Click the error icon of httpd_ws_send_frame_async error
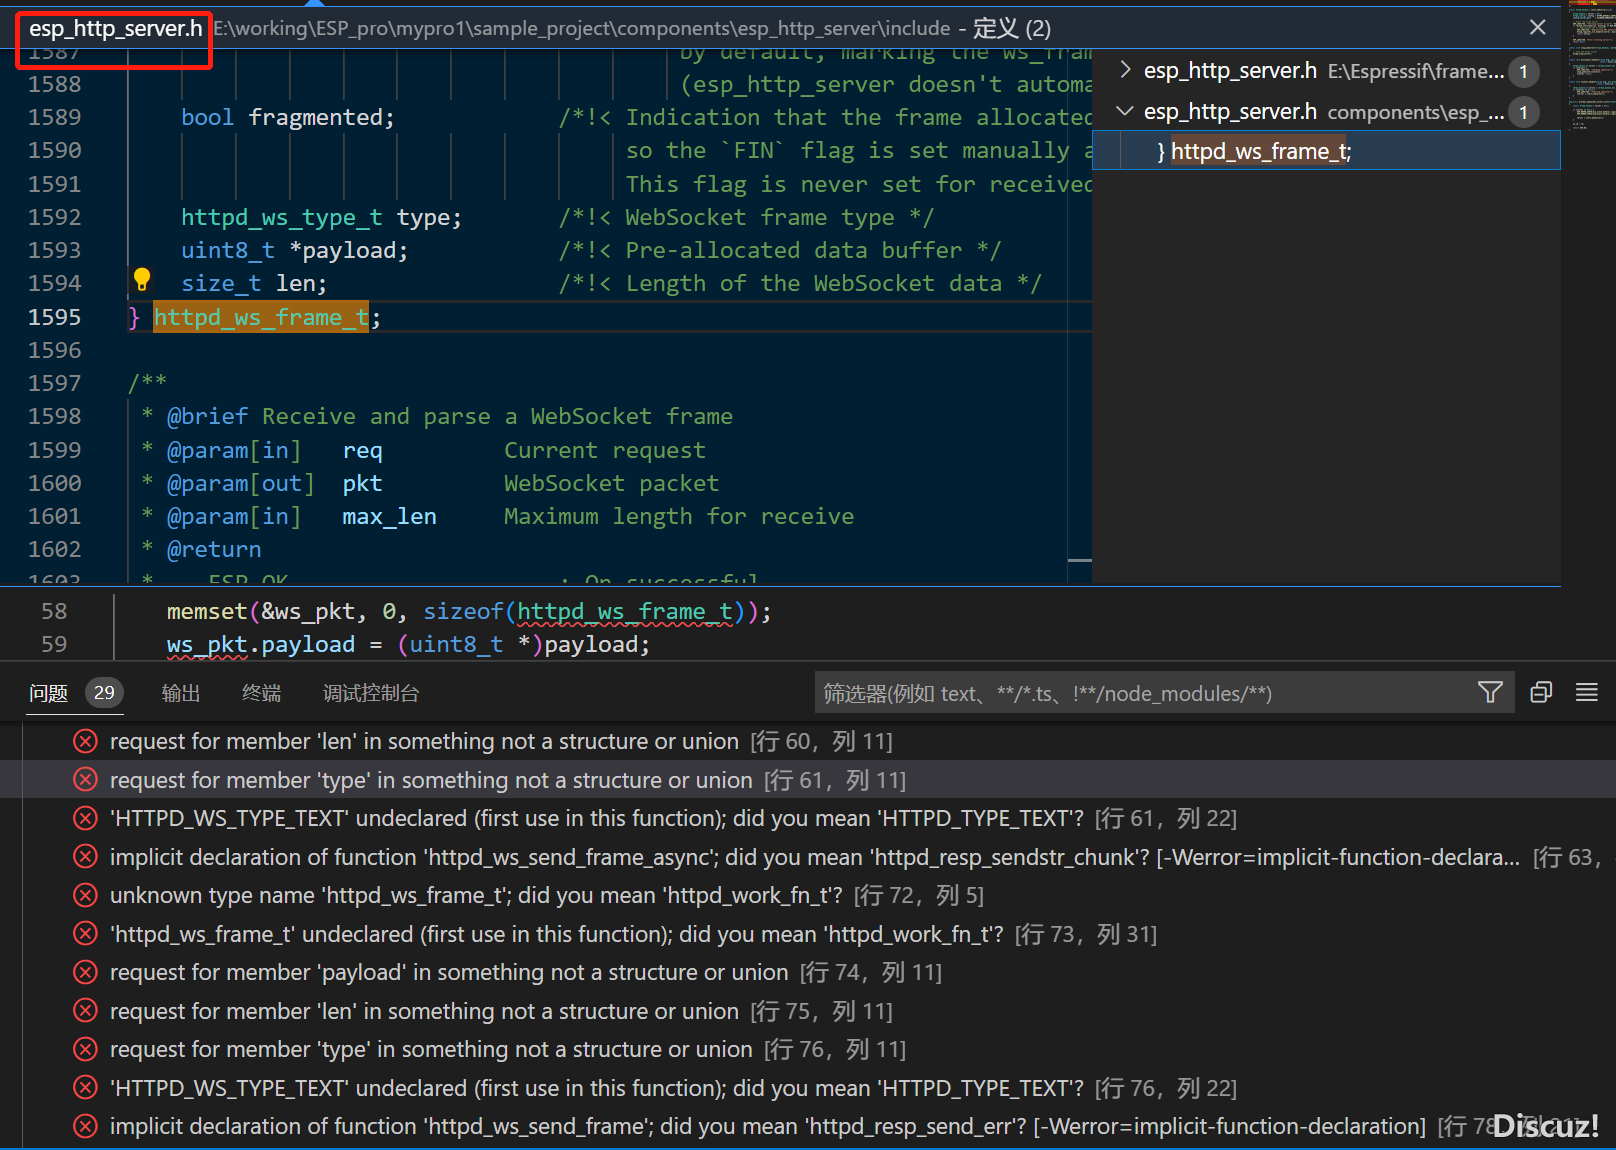 pos(86,857)
